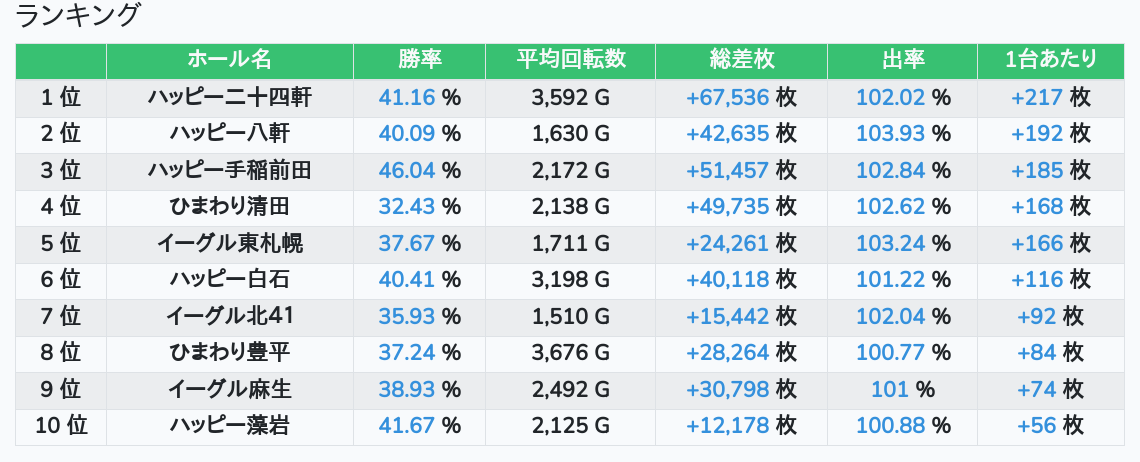Select the ハッピー白石 hall name
Image resolution: width=1140 pixels, height=462 pixels.
229,281
